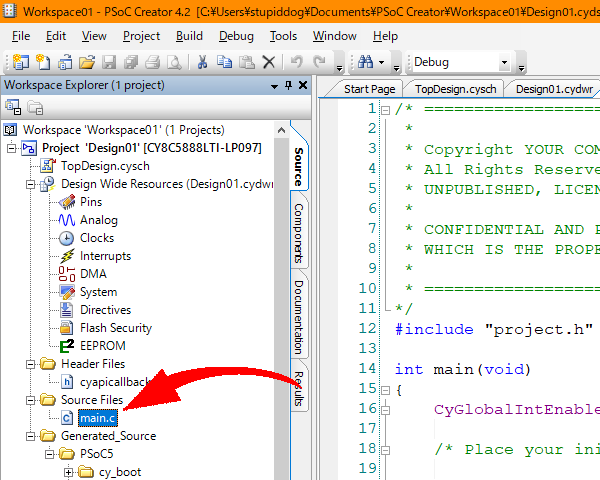This screenshot has width=600, height=480.
Task: Select the EEPROM resource item
Action: tap(103, 346)
